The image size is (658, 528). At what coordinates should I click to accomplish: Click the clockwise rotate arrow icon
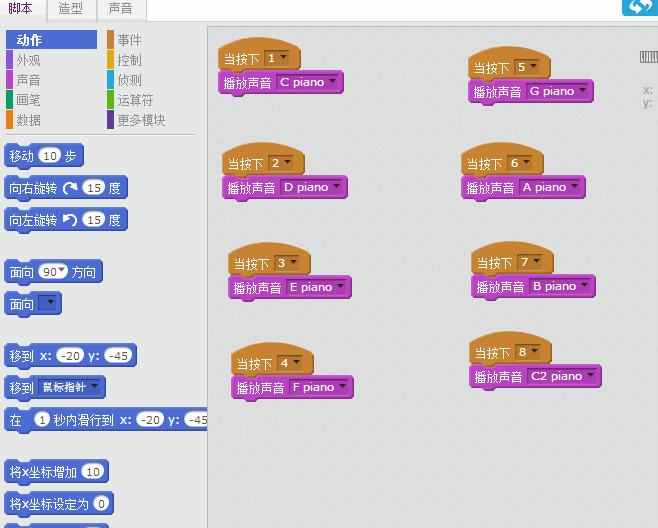pos(70,188)
